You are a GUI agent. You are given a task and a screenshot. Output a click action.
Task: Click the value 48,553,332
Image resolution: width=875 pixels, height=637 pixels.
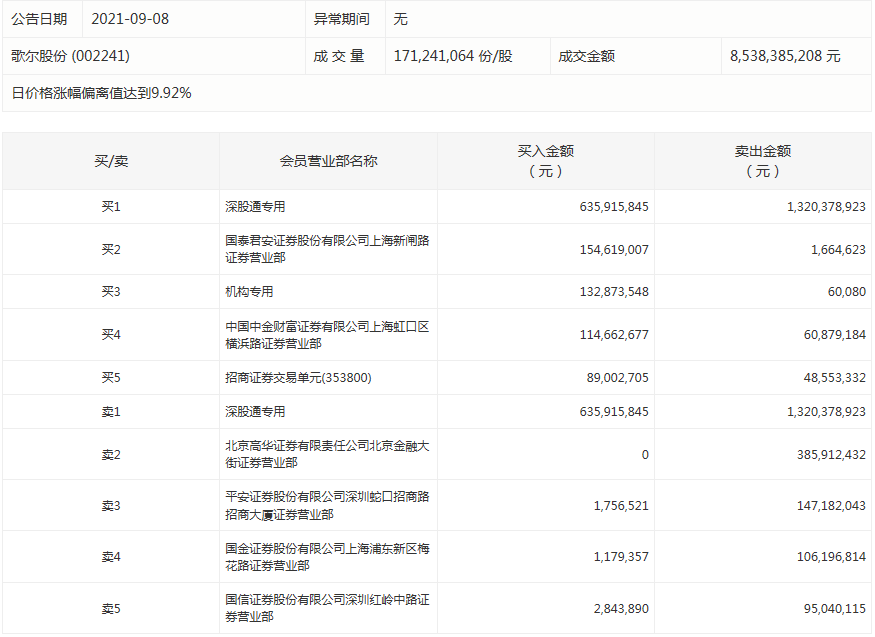click(834, 378)
